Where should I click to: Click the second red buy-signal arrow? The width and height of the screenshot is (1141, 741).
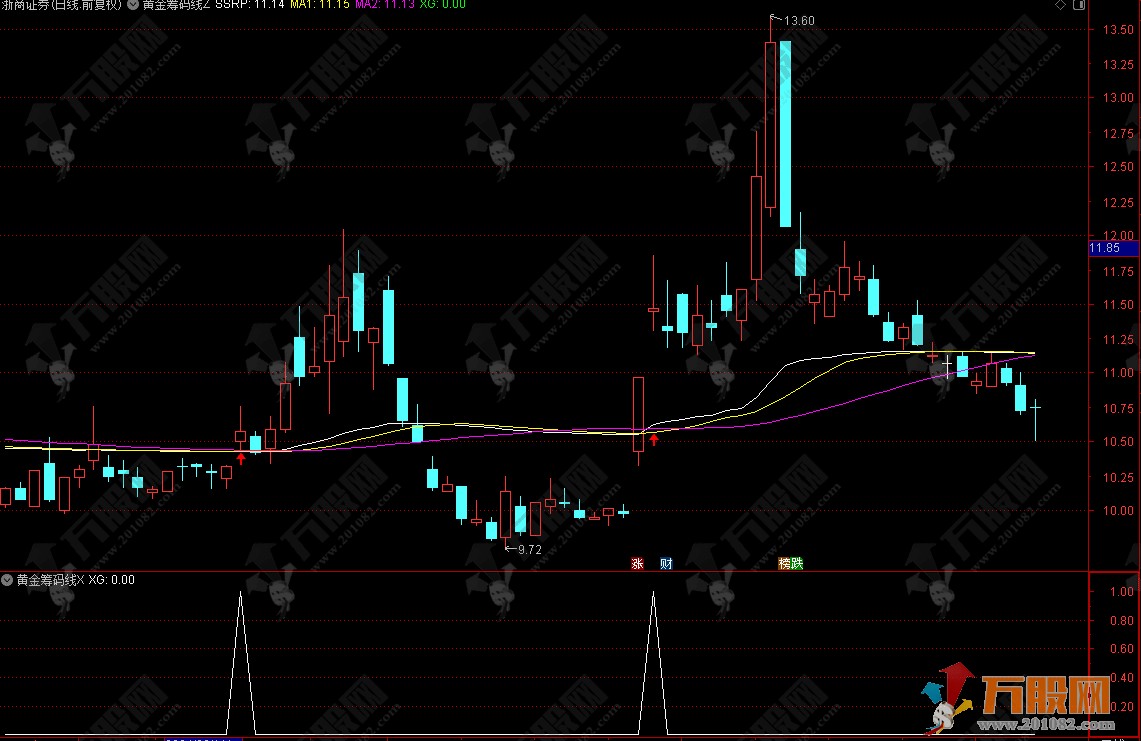653,439
